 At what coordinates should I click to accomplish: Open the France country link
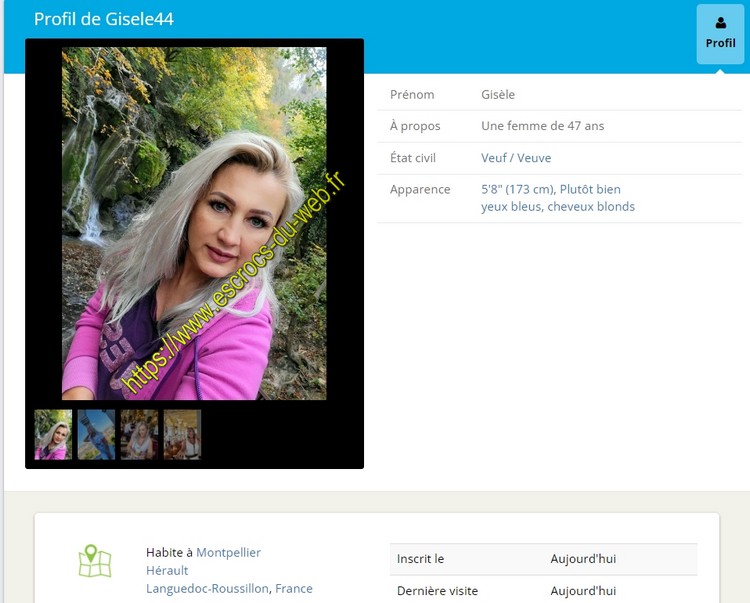294,589
